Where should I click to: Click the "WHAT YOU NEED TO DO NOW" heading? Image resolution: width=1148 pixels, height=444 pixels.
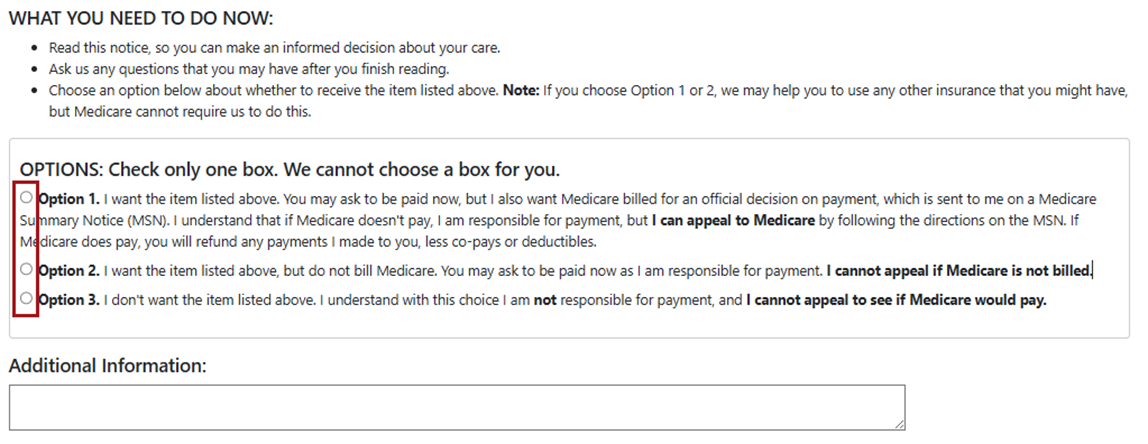click(140, 19)
